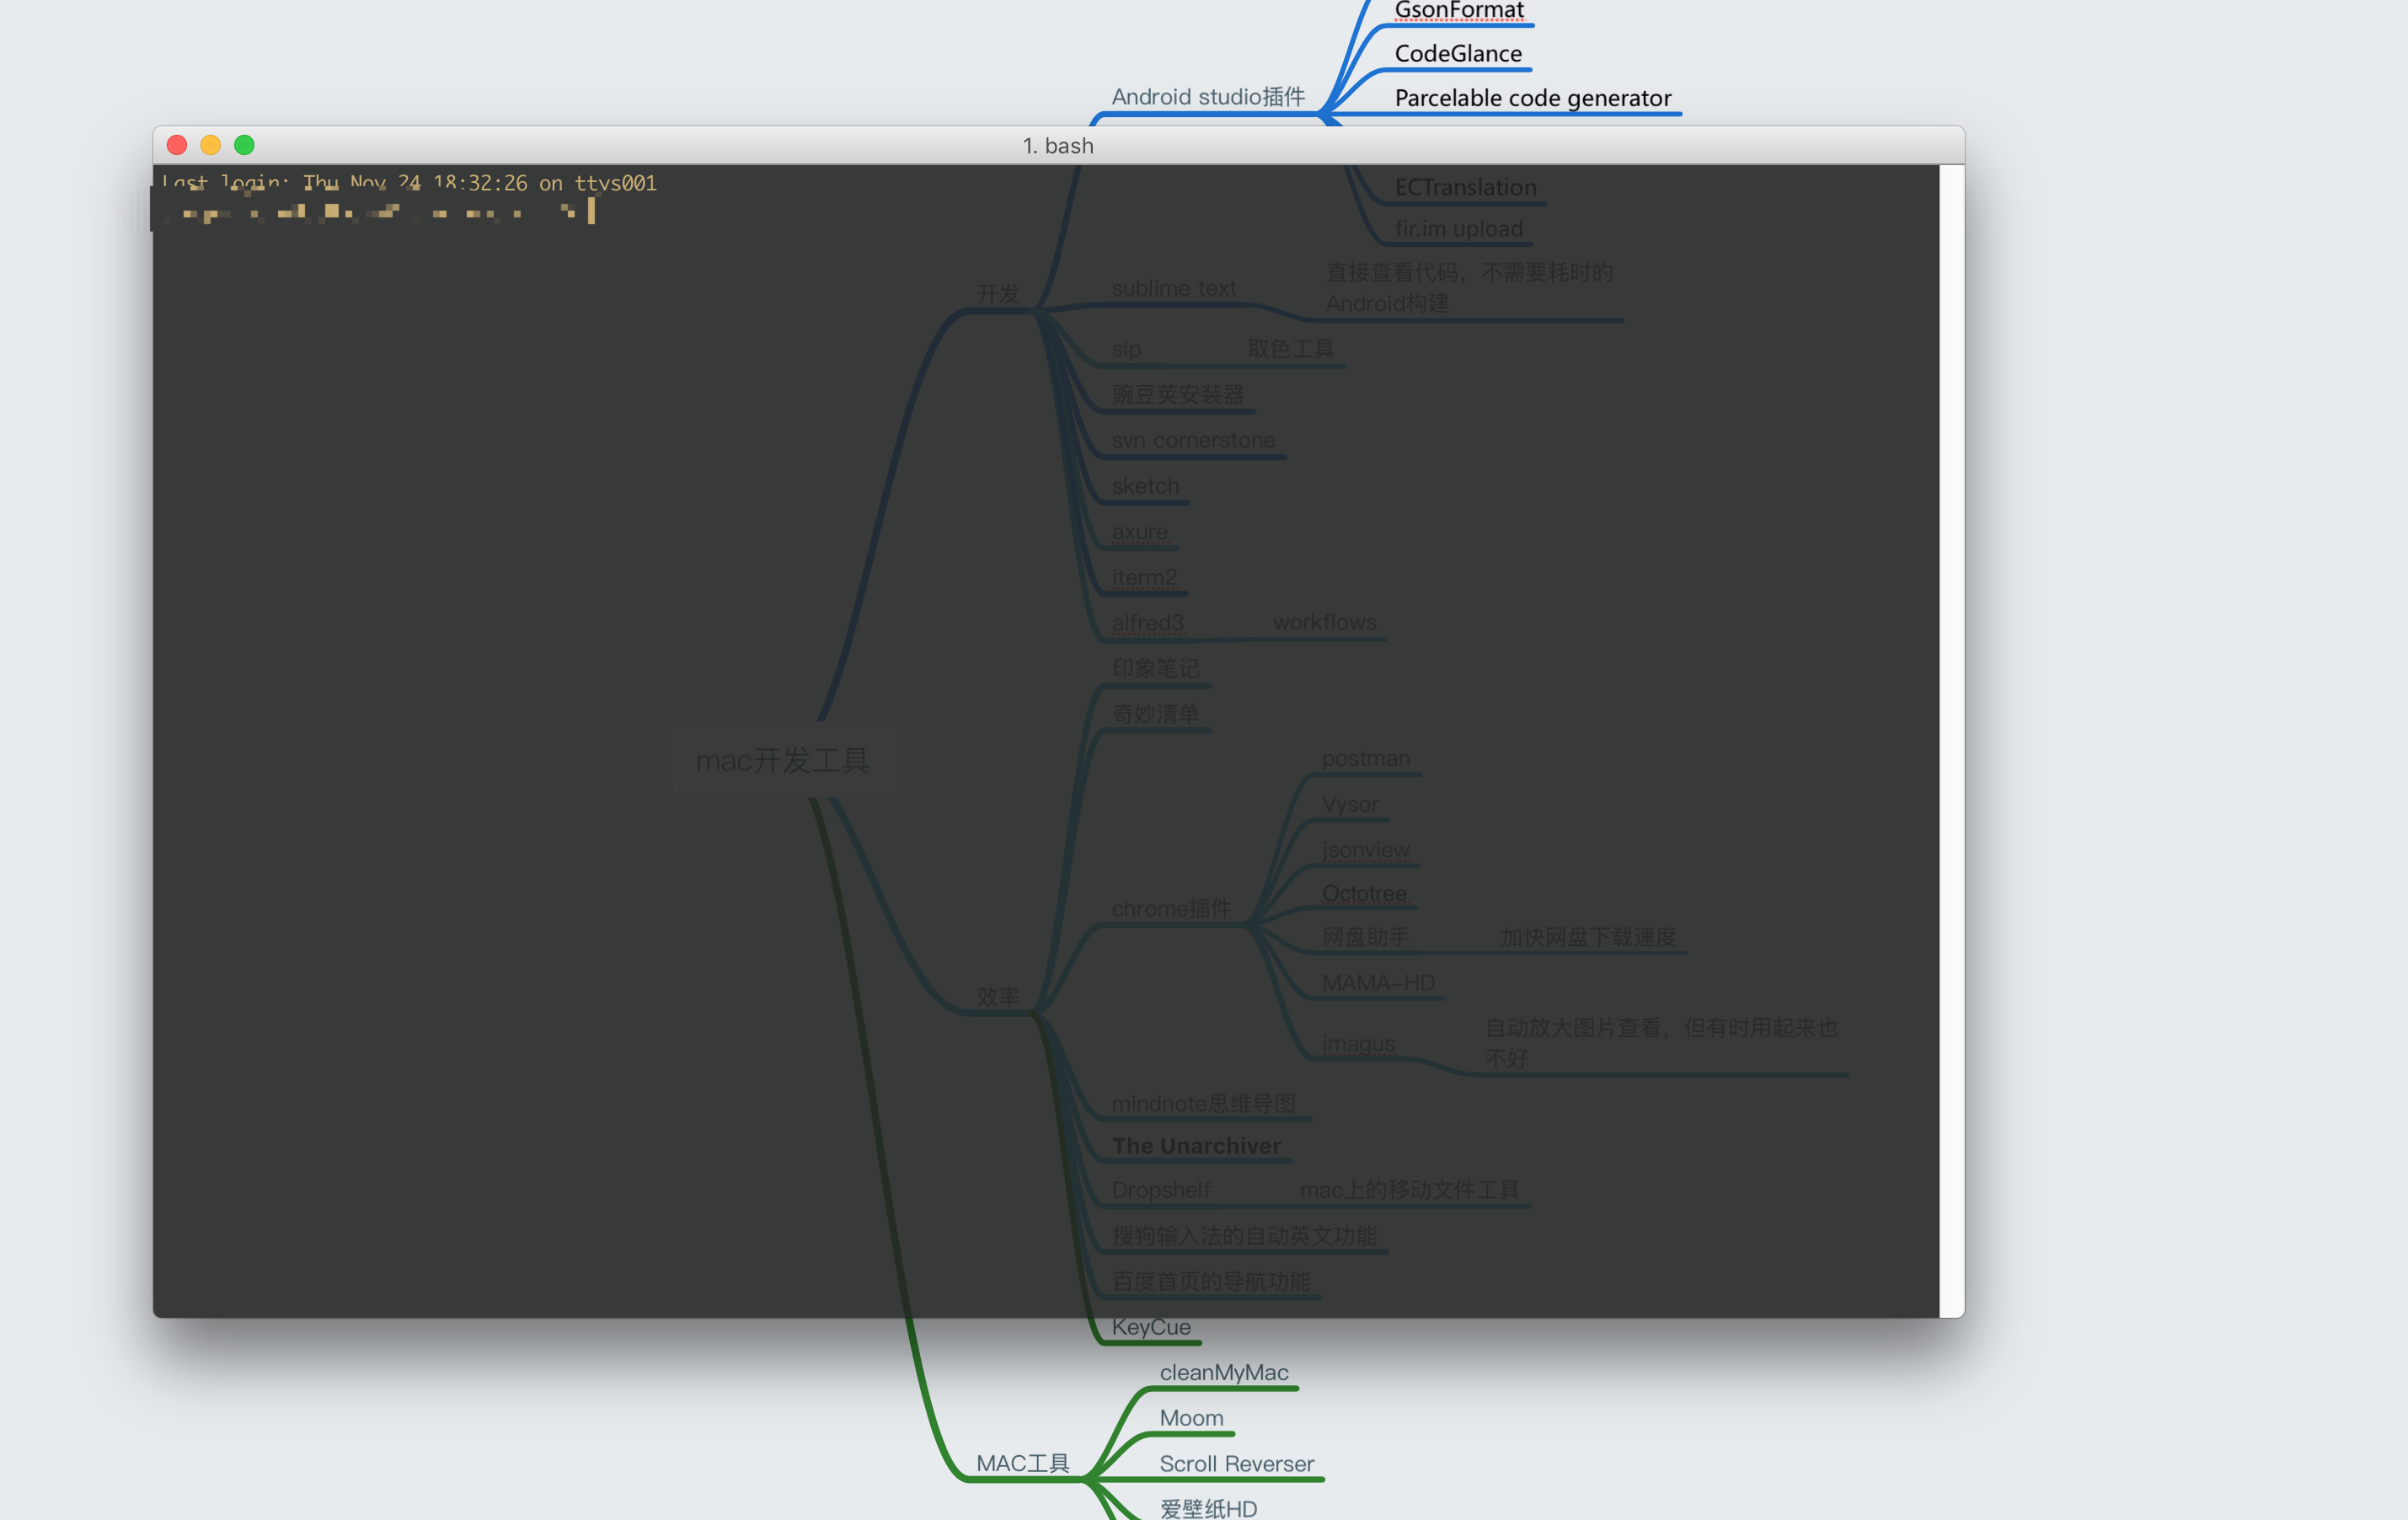The image size is (2408, 1520).
Task: Select the dimmed 加快网盘下载速度 note
Action: 1587,937
